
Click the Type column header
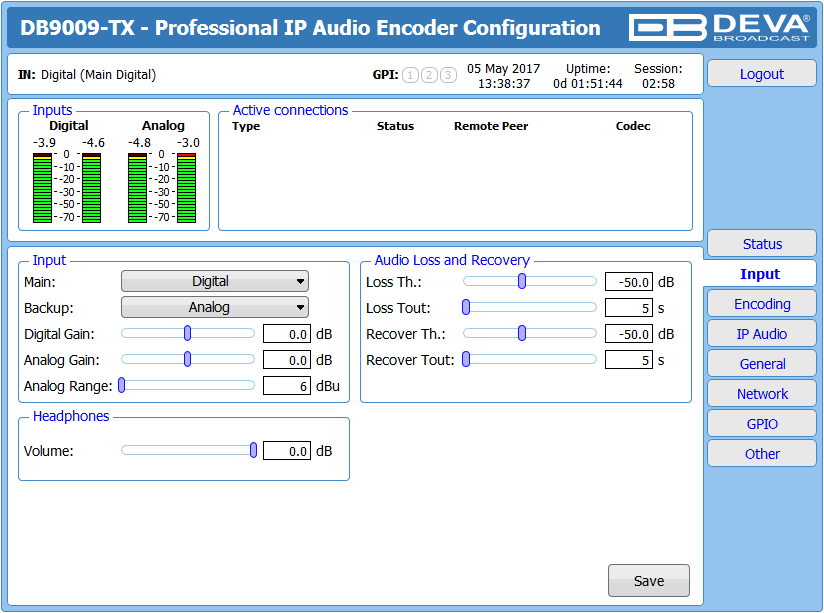coord(246,126)
